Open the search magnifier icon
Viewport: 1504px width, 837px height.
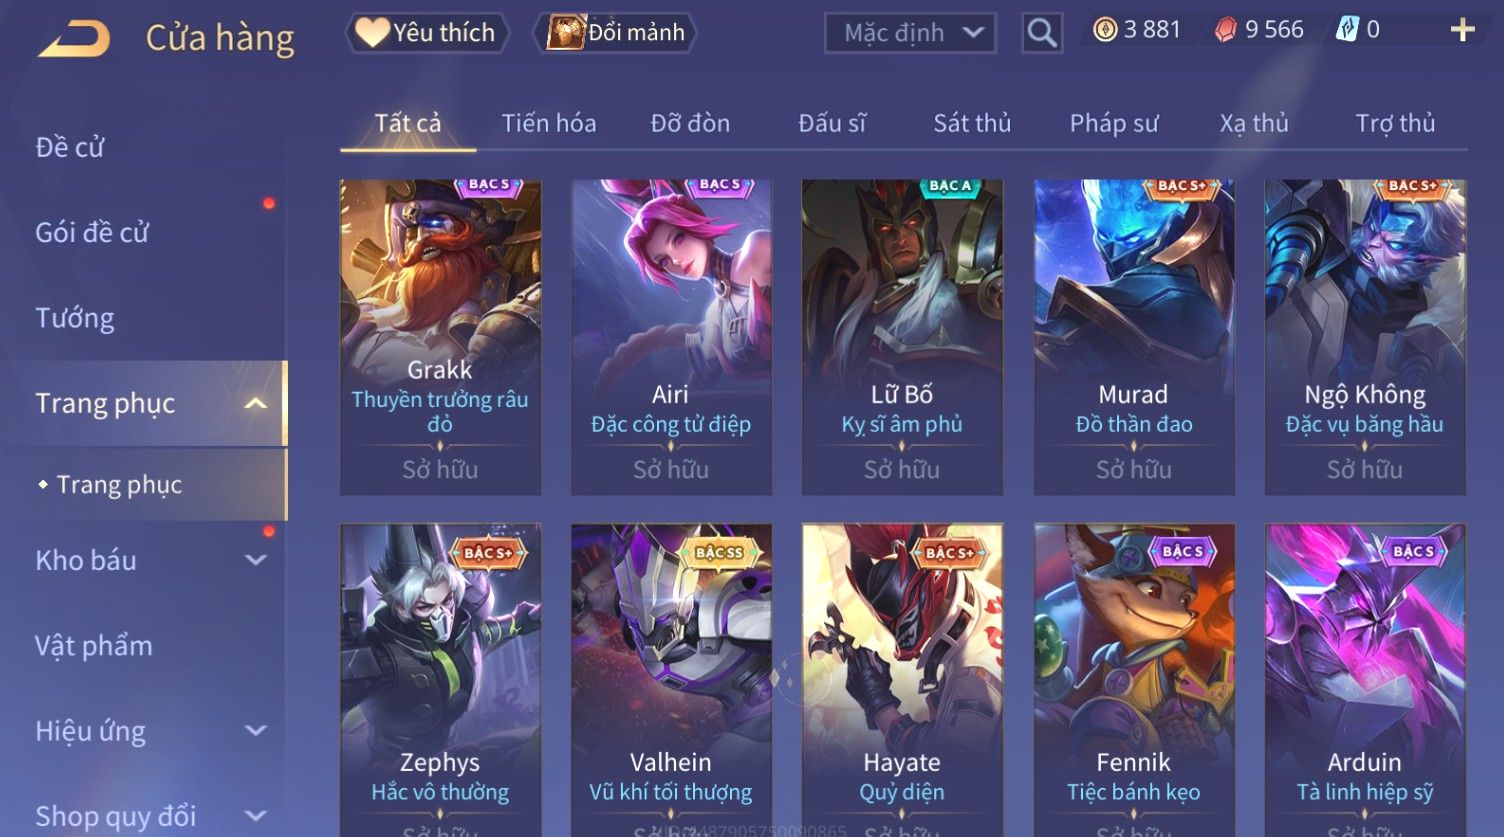point(1041,33)
